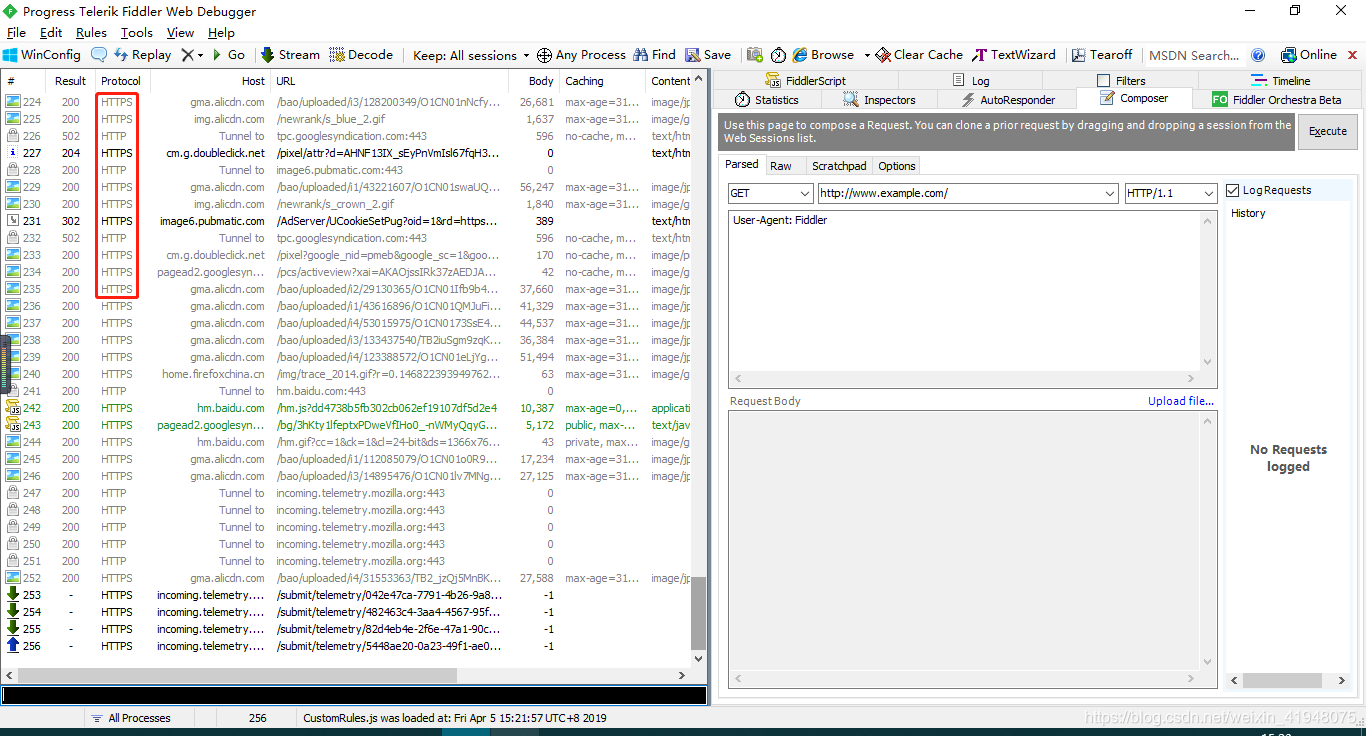
Task: Switch to the Log tab
Action: pyautogui.click(x=969, y=81)
